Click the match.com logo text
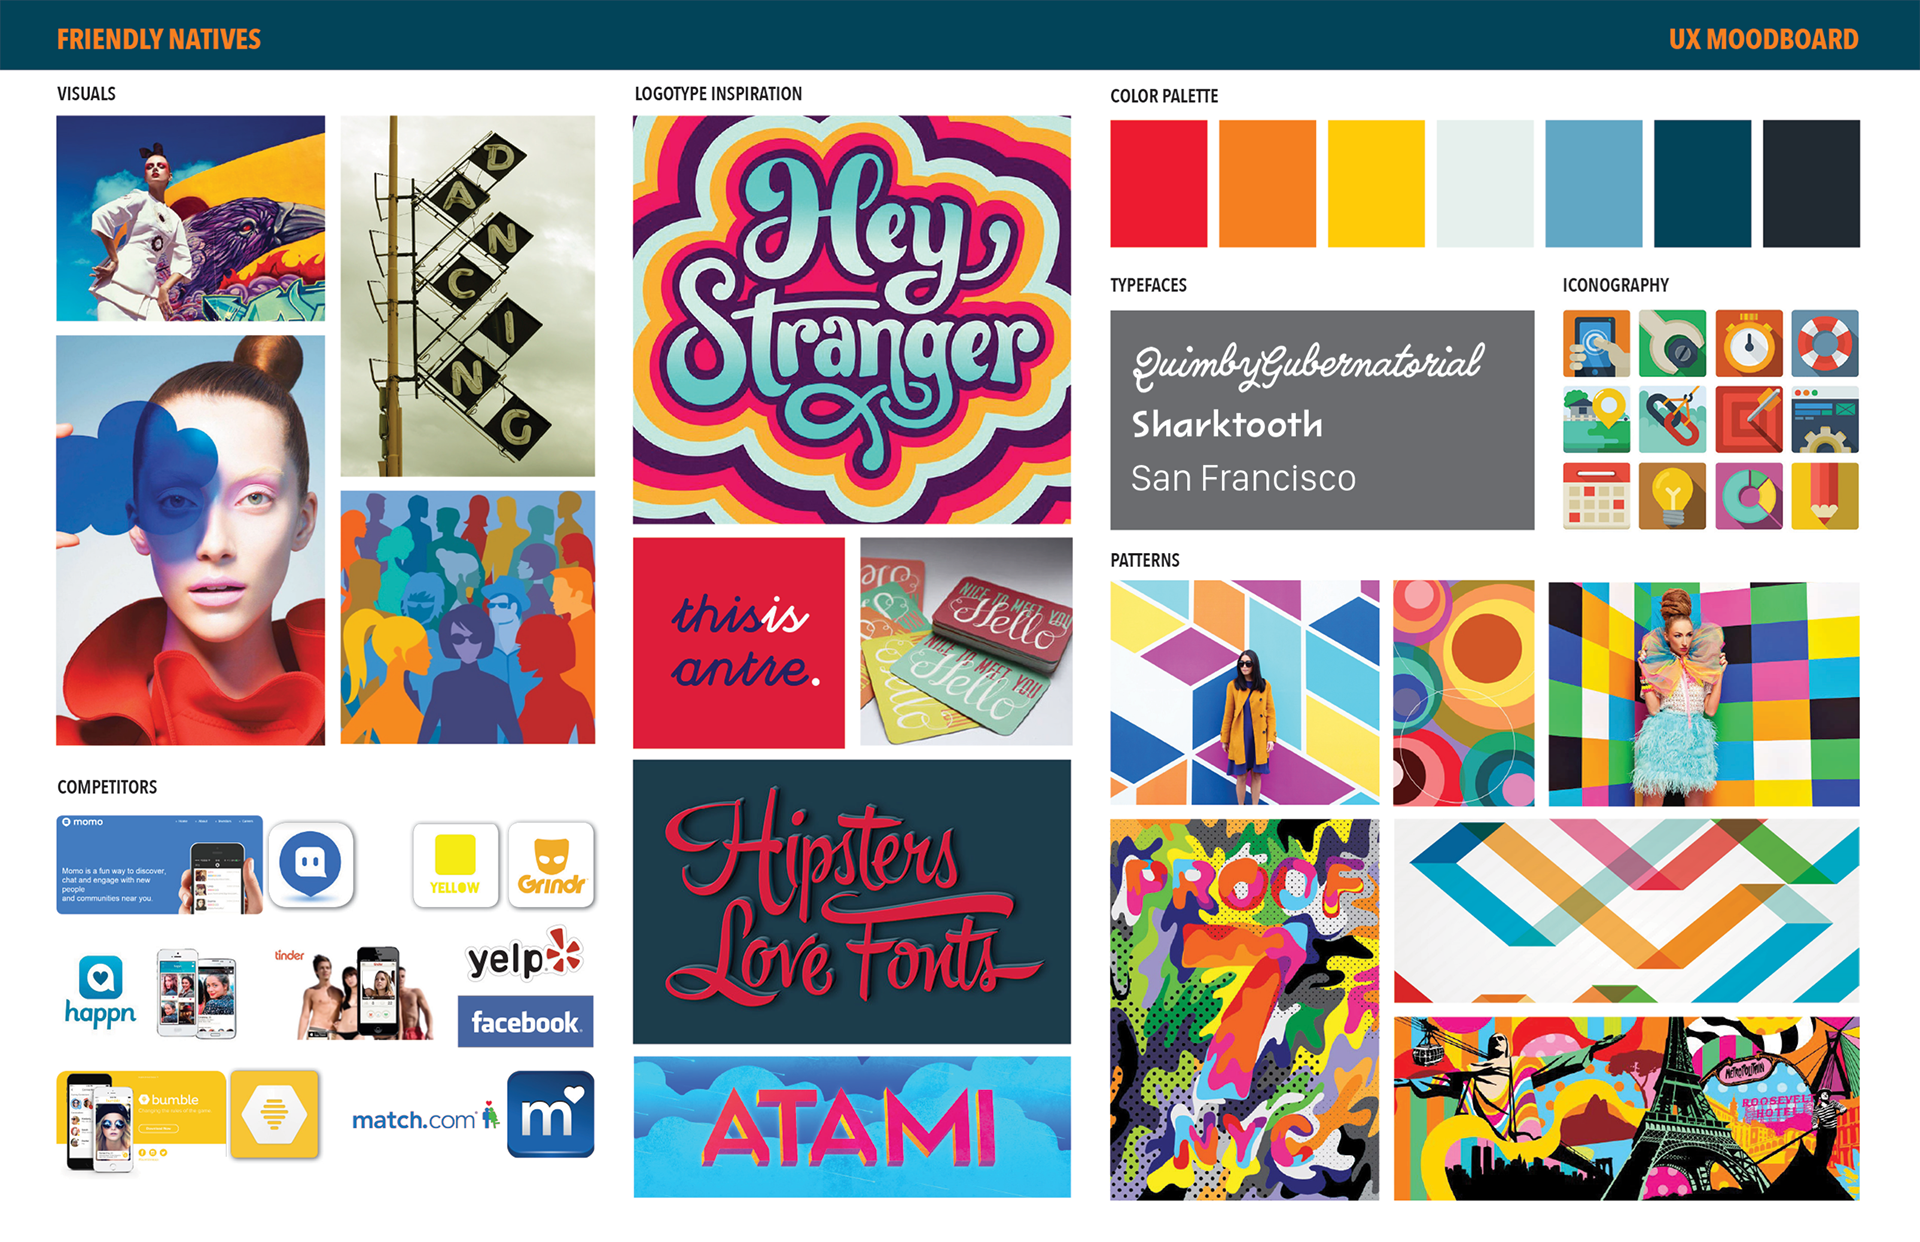The height and width of the screenshot is (1242, 1920). tap(414, 1120)
